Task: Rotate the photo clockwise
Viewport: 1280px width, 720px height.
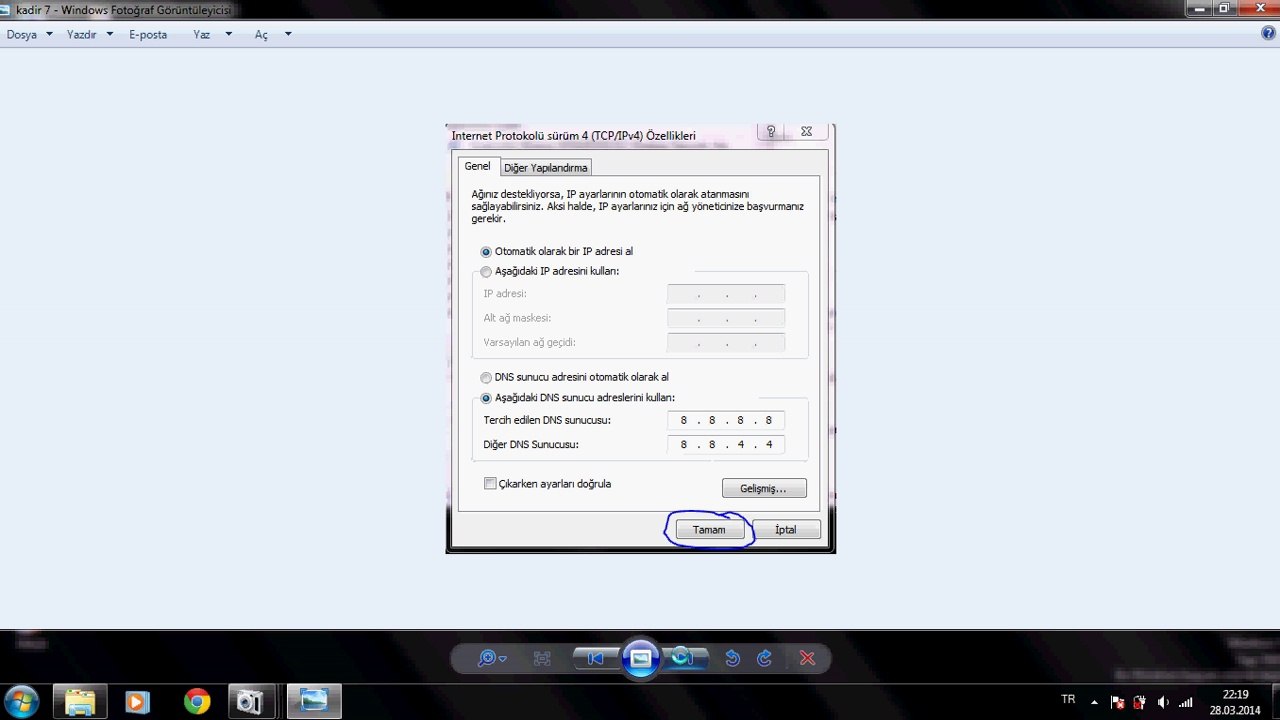Action: tap(765, 658)
